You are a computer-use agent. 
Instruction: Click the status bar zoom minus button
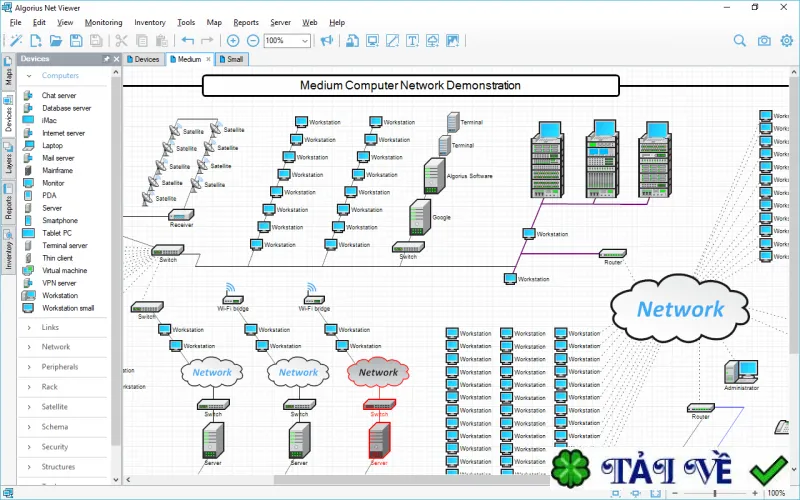click(x=675, y=493)
